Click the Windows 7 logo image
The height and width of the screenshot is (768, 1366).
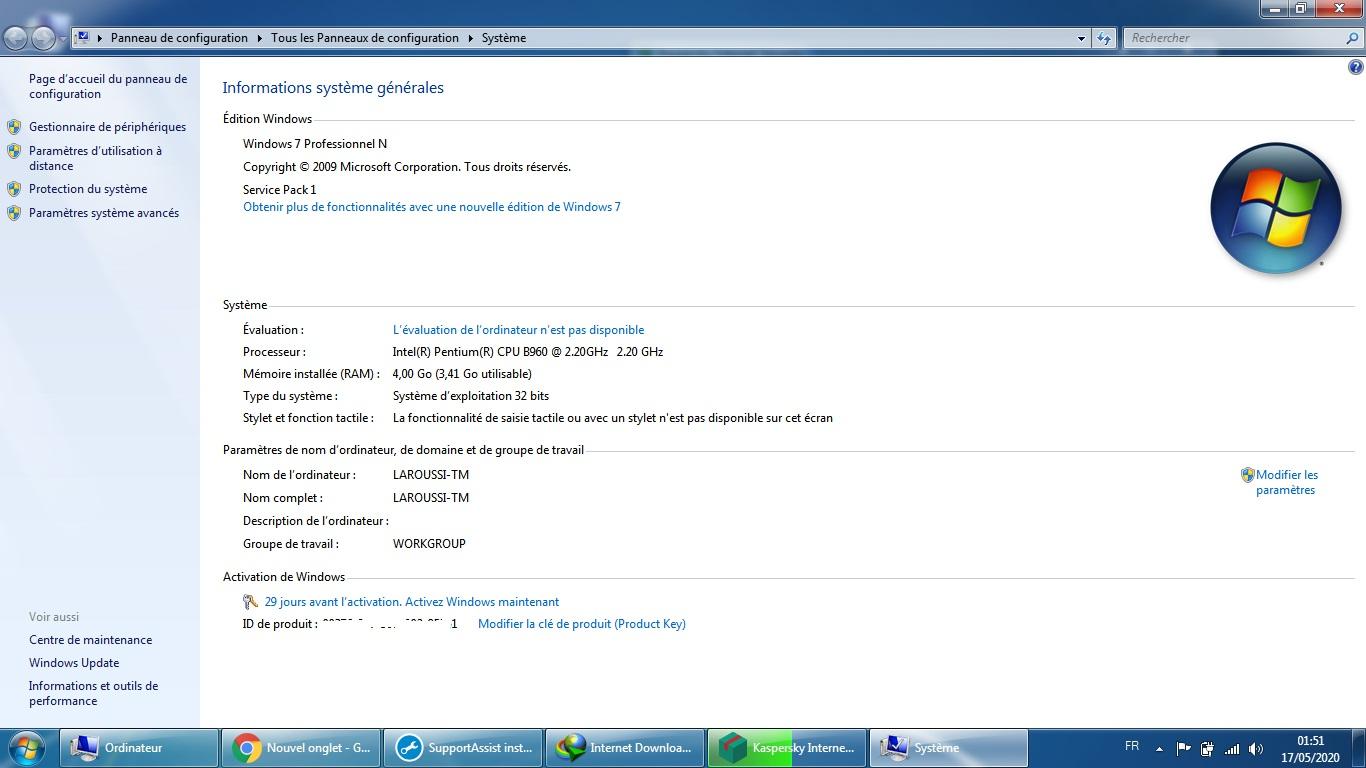tap(1276, 208)
